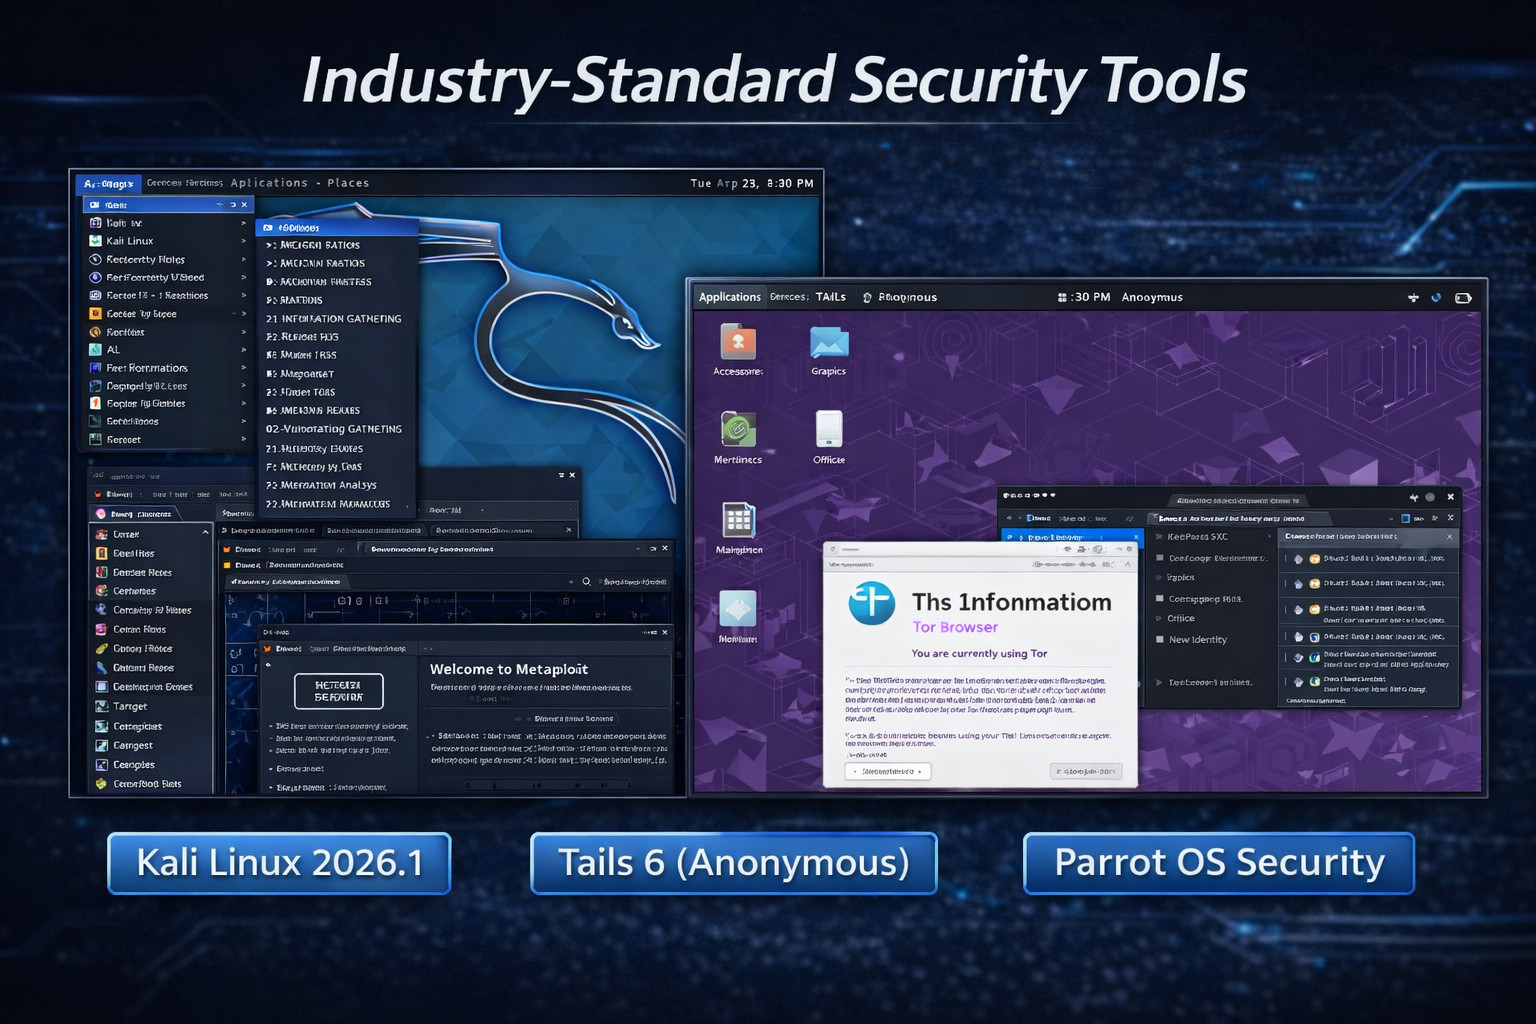Image resolution: width=1536 pixels, height=1024 pixels.
Task: Click the battery icon in Tails top bar
Action: click(x=1463, y=298)
